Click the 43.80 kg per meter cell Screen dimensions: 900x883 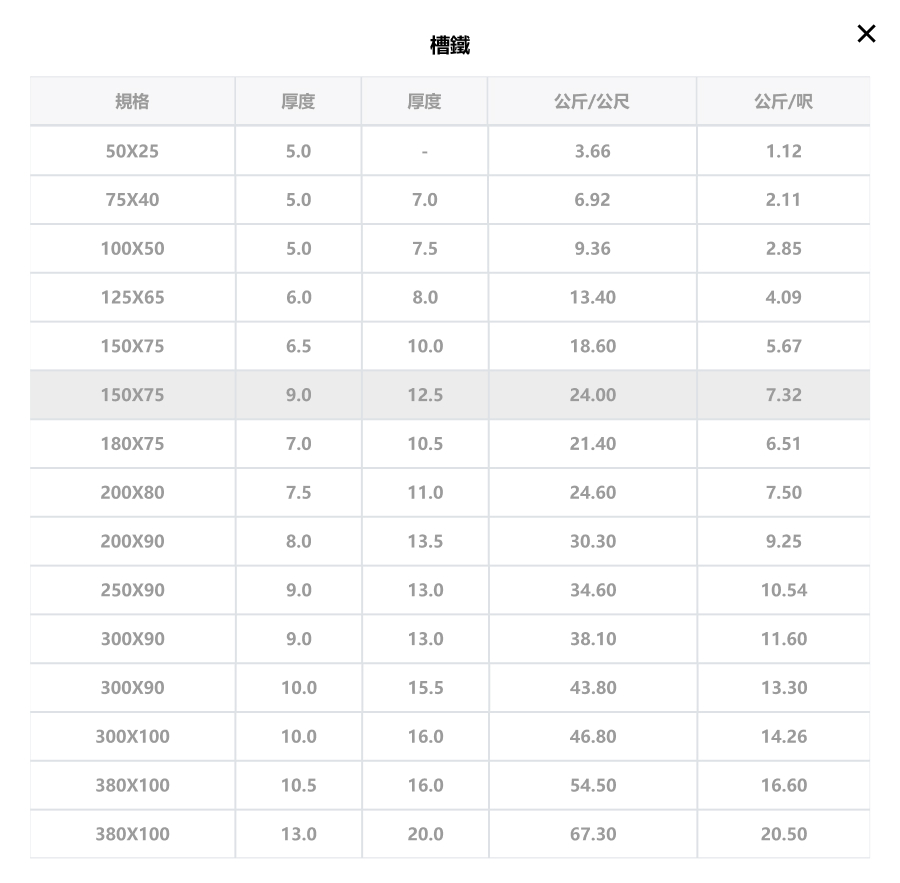pyautogui.click(x=592, y=688)
